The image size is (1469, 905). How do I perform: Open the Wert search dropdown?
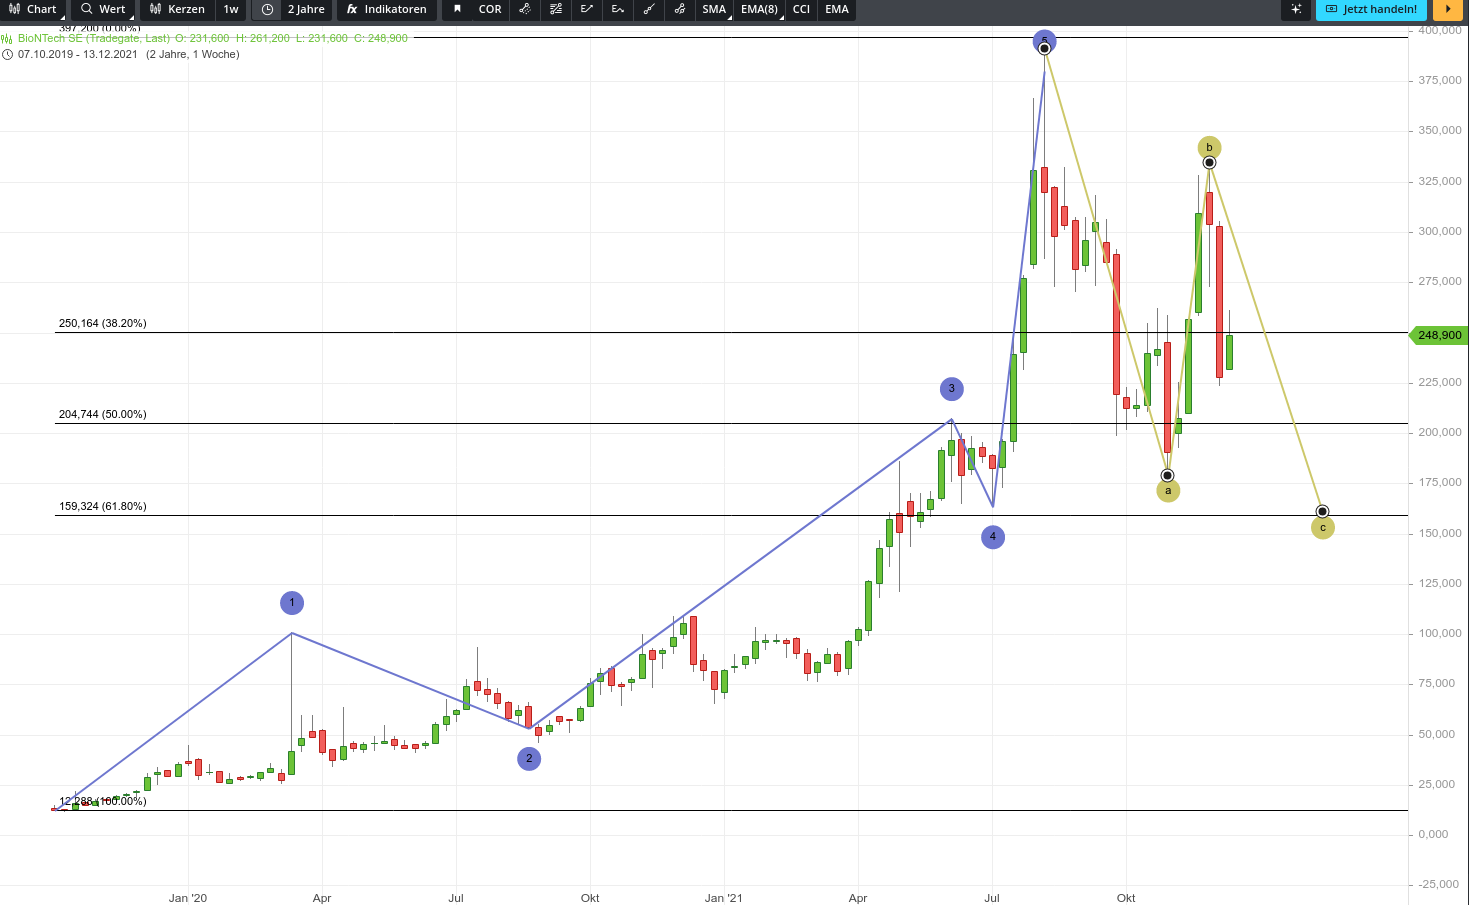[x=103, y=10]
